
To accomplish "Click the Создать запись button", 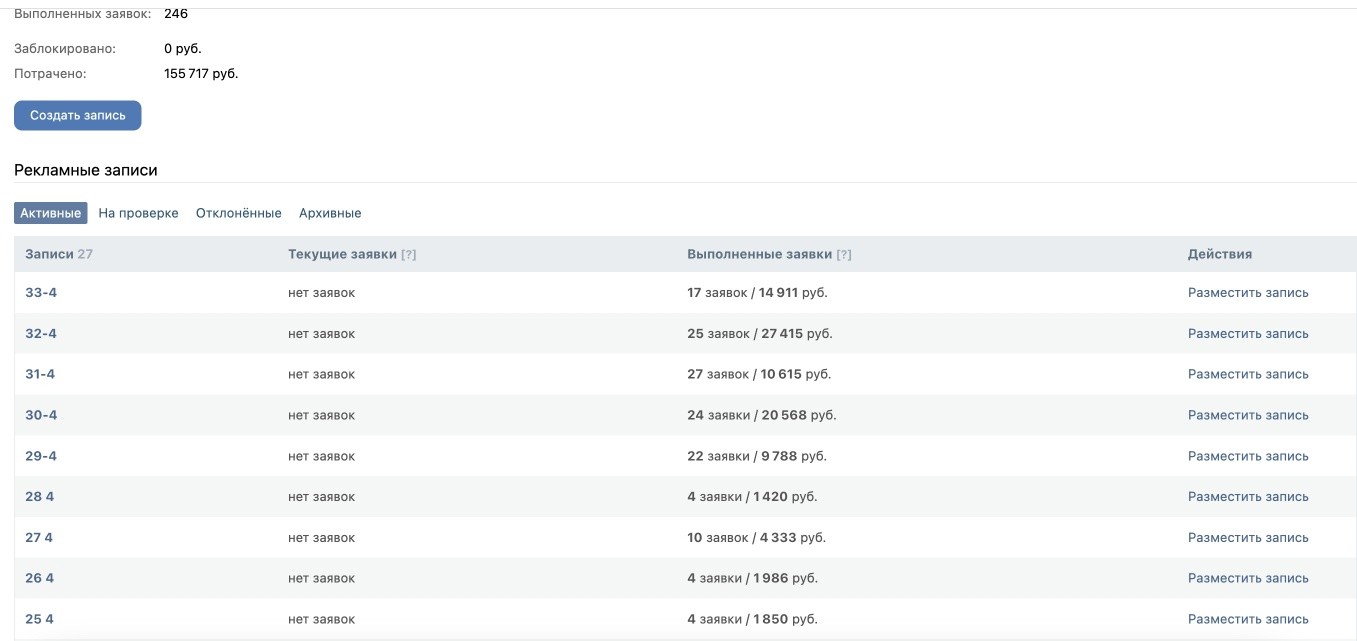I will (78, 115).
